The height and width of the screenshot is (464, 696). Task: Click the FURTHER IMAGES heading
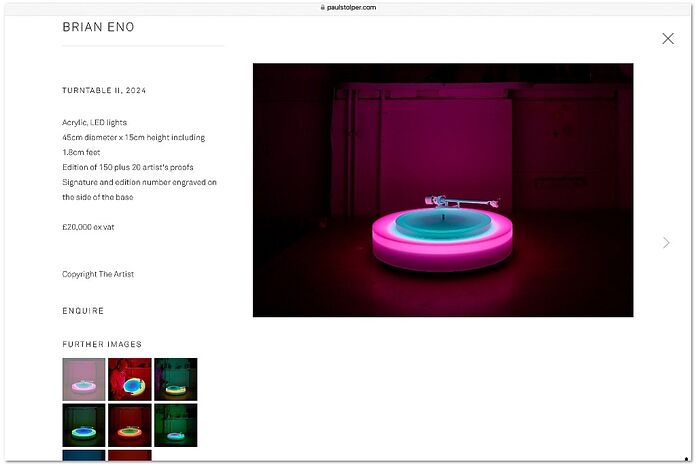pyautogui.click(x=102, y=344)
